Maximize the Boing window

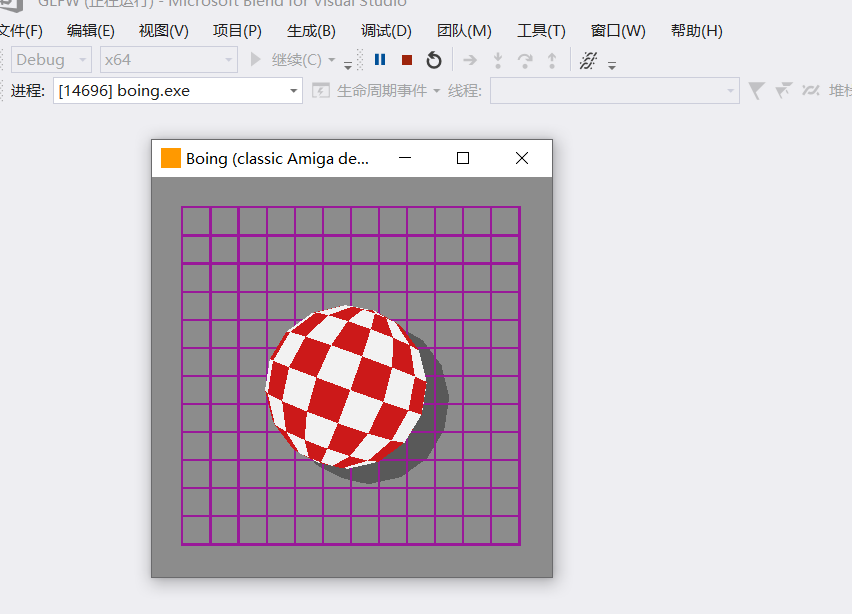tap(463, 158)
